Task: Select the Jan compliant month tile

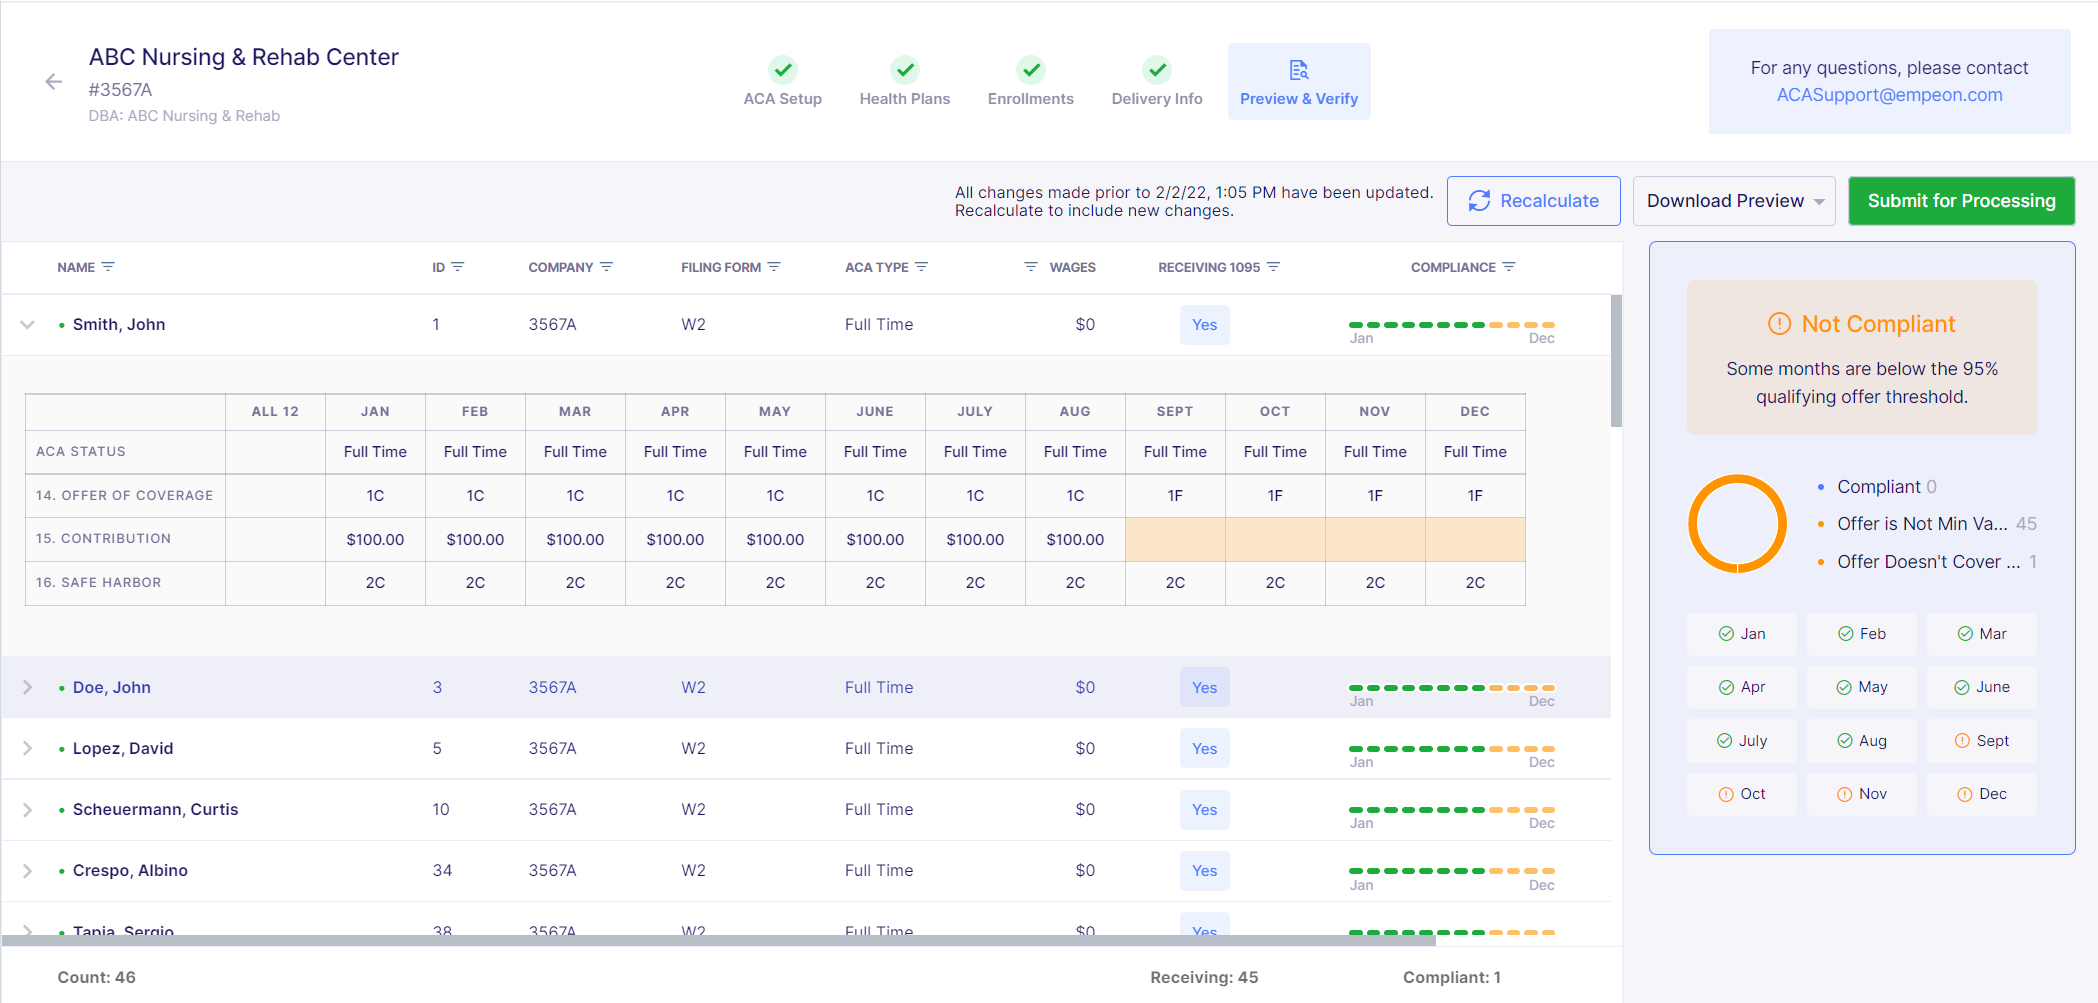Action: (1742, 634)
